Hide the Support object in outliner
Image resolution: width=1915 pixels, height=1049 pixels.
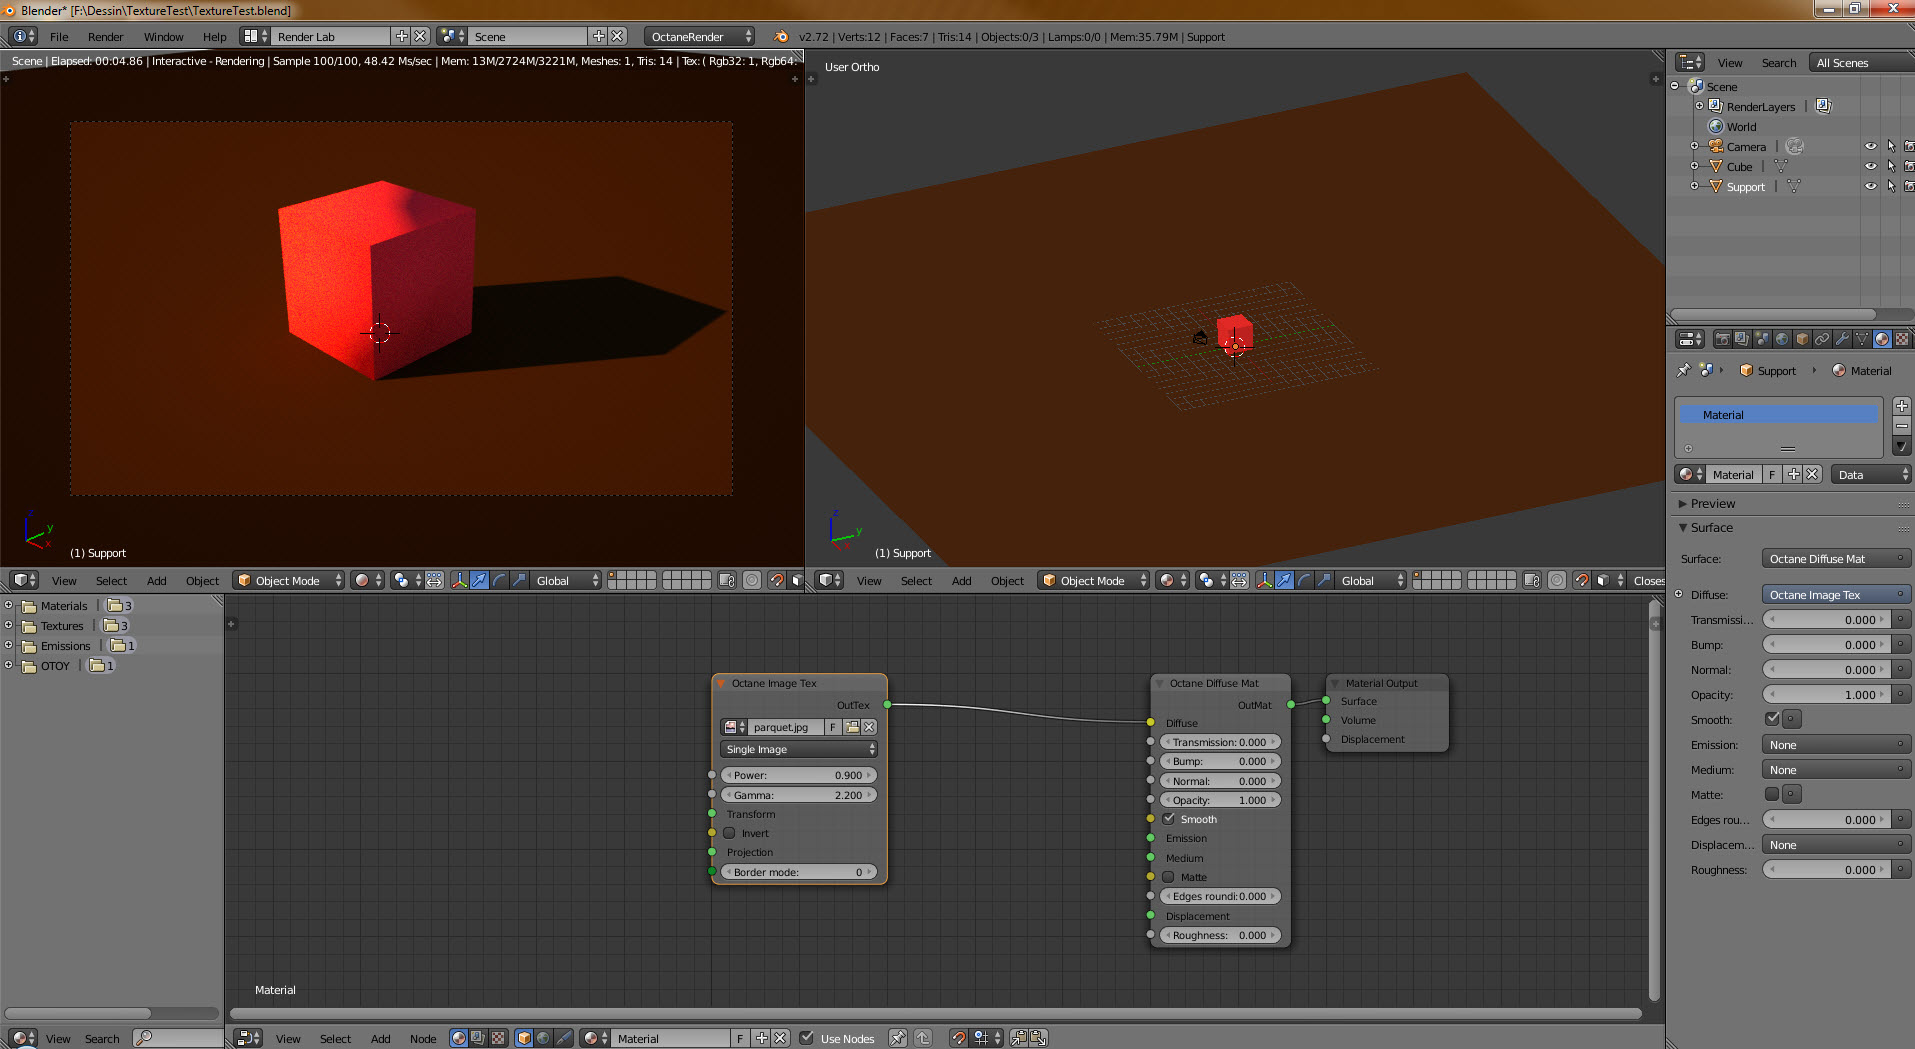click(x=1870, y=186)
